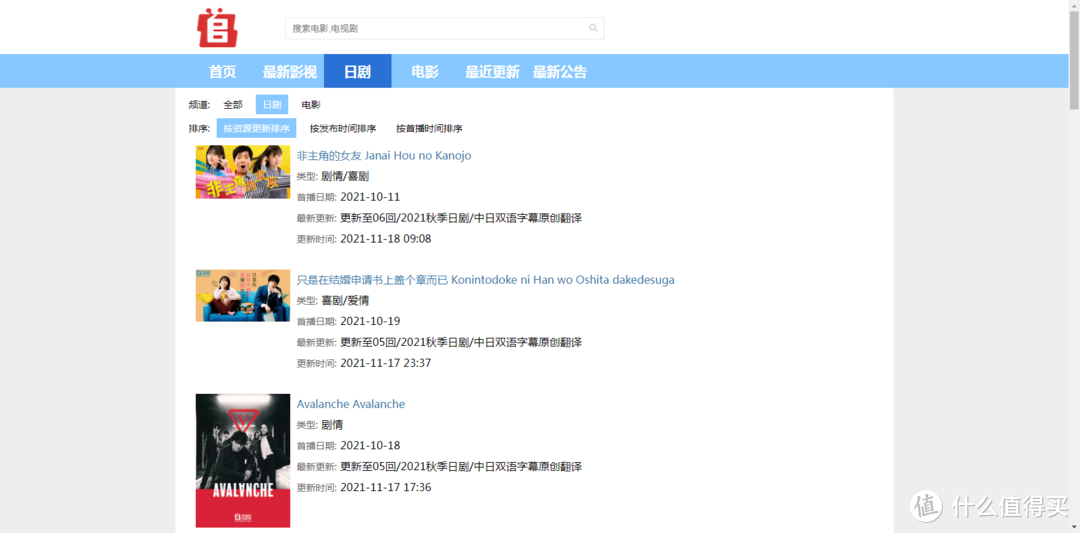The image size is (1080, 533).
Task: Click the Avalanche poster thumbnail
Action: (242, 461)
